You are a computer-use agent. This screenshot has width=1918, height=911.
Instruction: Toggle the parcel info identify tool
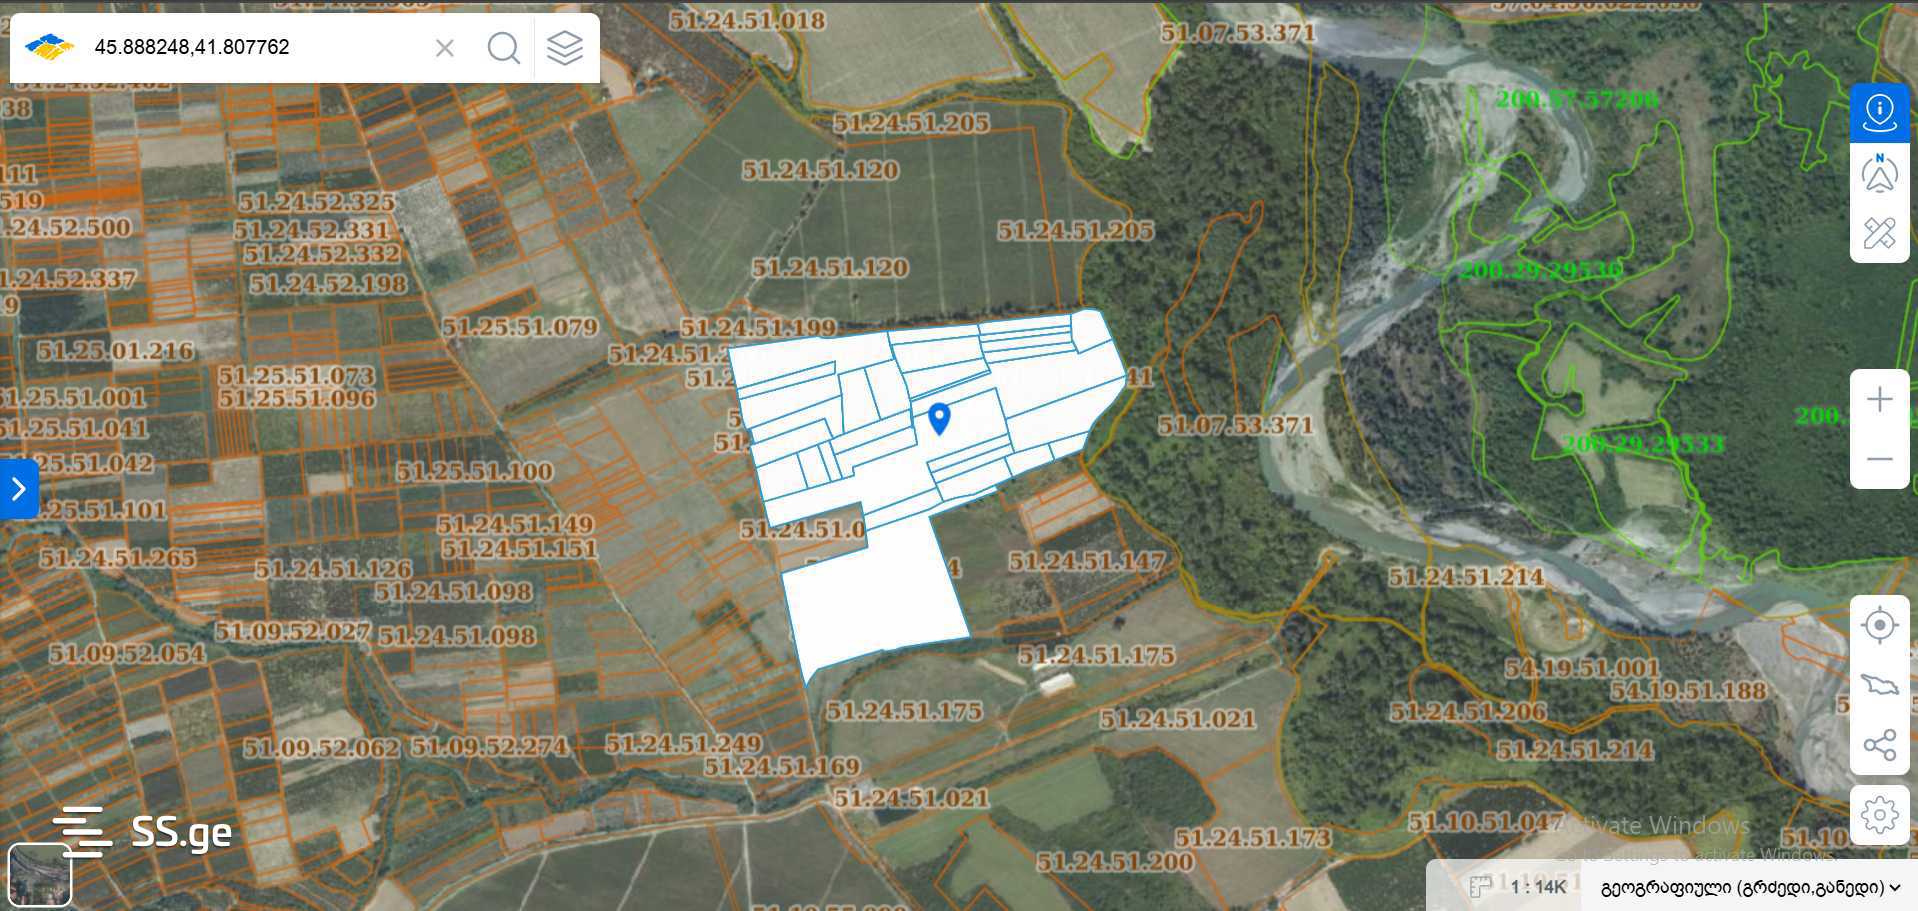pos(1879,113)
